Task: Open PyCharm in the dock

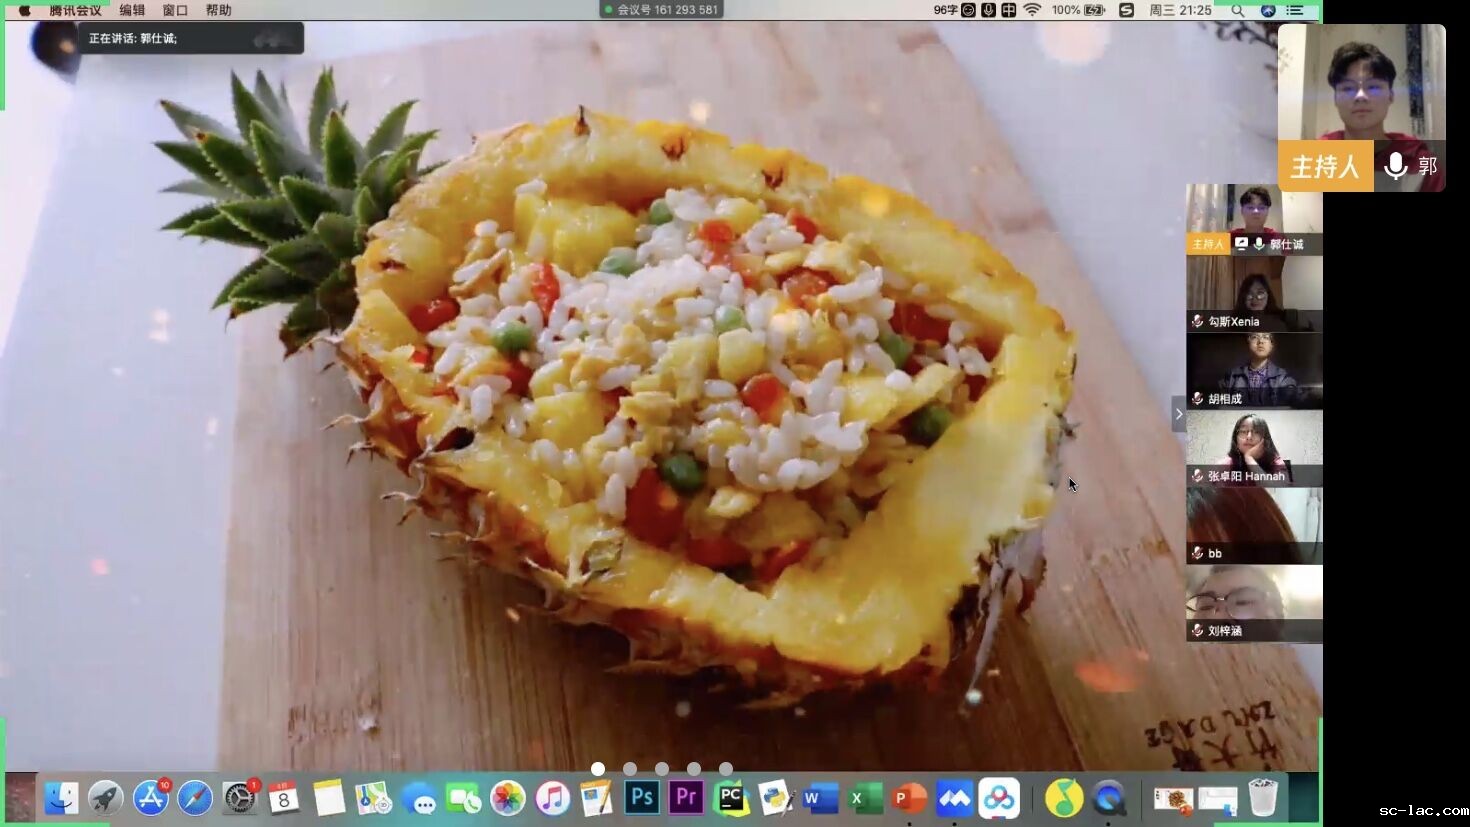Action: coord(731,798)
